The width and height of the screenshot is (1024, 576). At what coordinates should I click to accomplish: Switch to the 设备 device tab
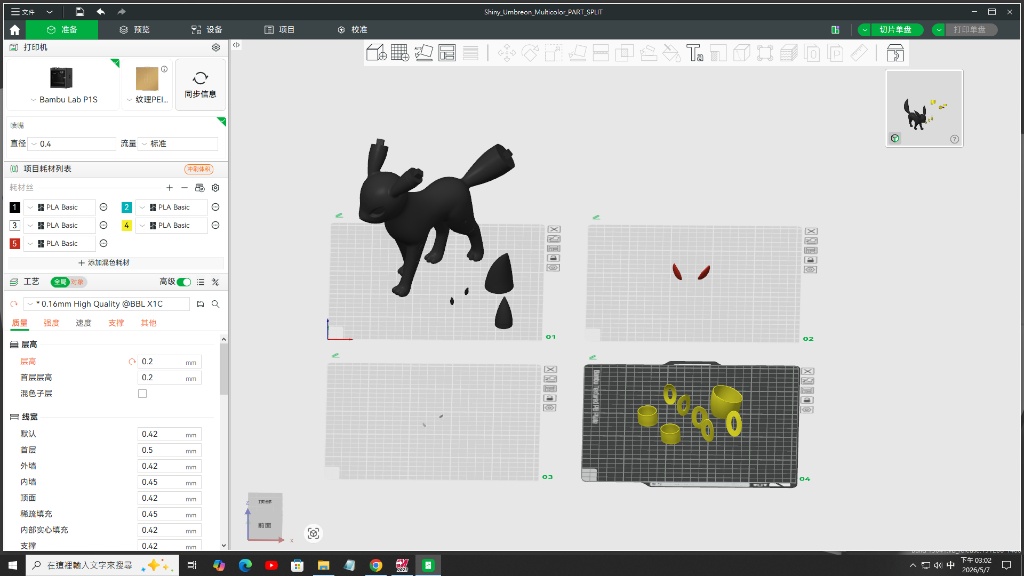click(206, 30)
